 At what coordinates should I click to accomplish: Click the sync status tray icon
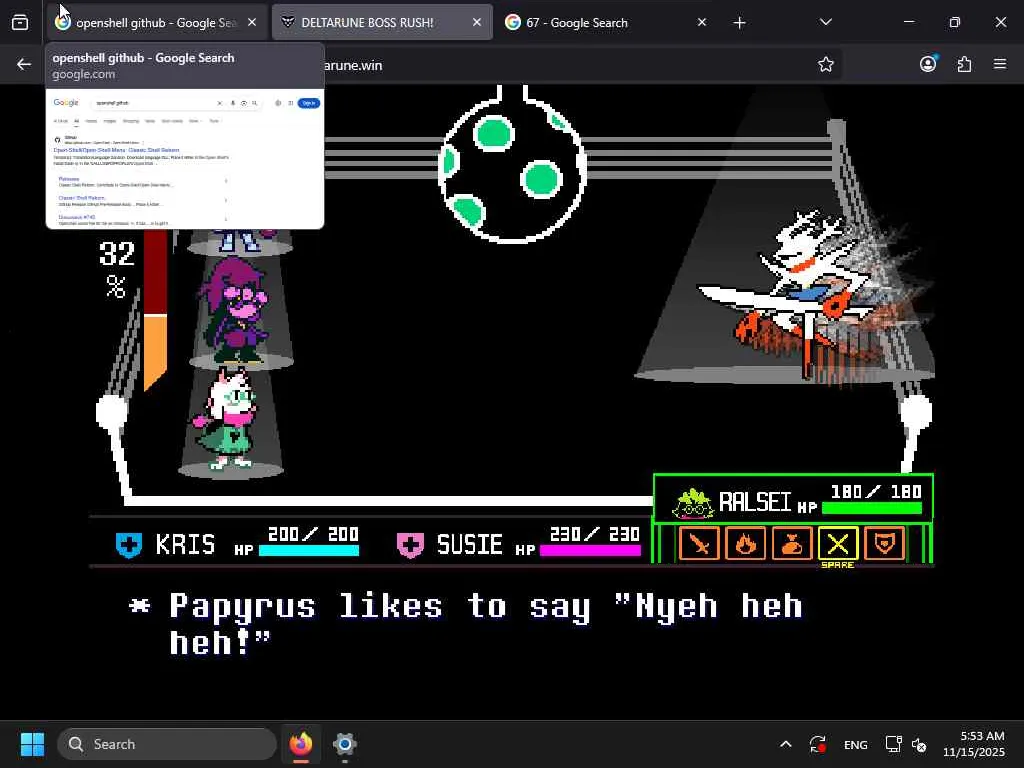818,744
